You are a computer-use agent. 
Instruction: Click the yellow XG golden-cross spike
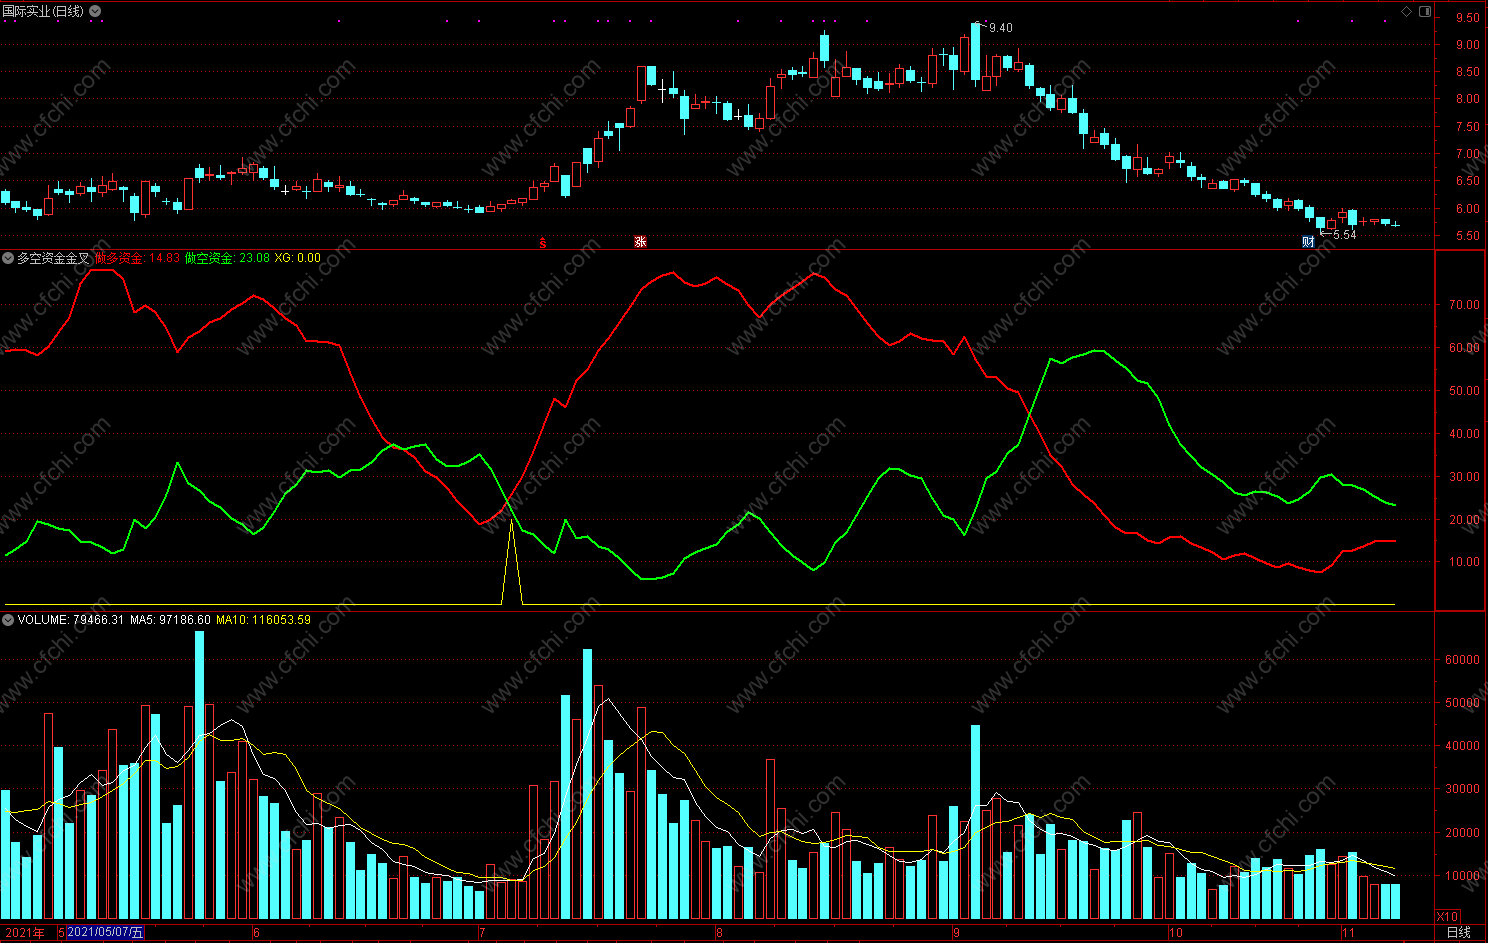(512, 562)
